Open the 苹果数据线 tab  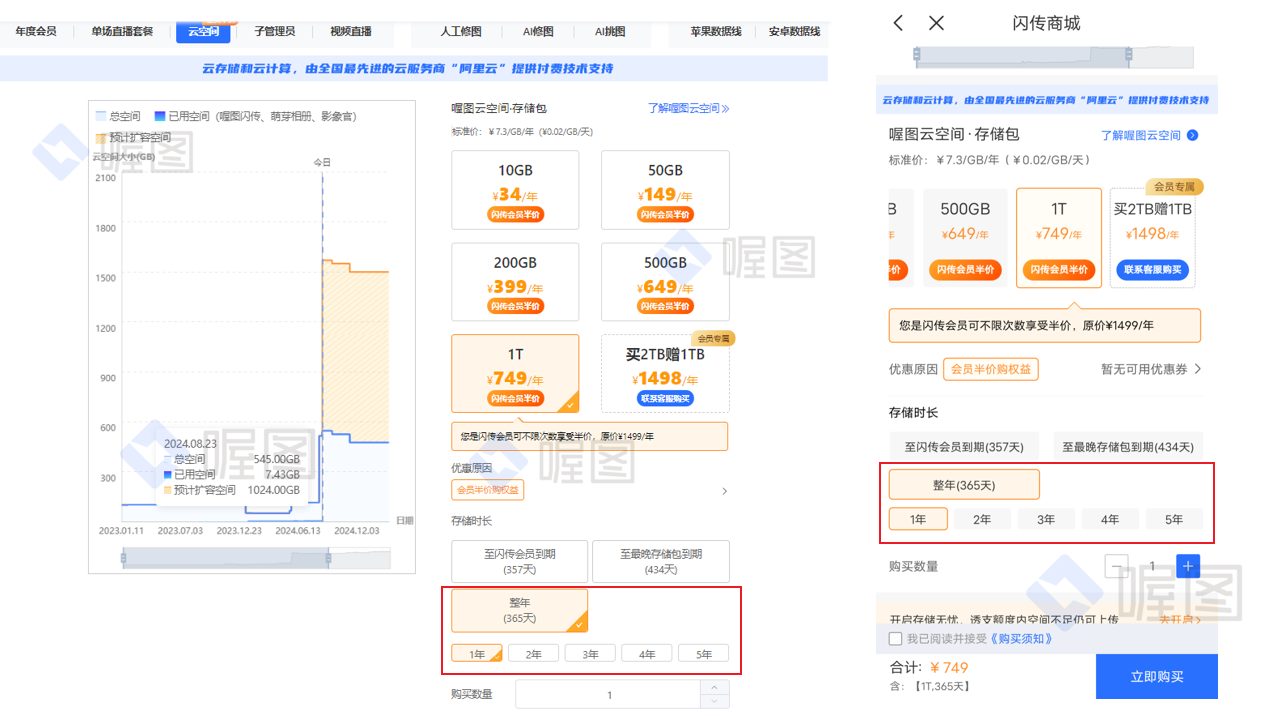[716, 32]
